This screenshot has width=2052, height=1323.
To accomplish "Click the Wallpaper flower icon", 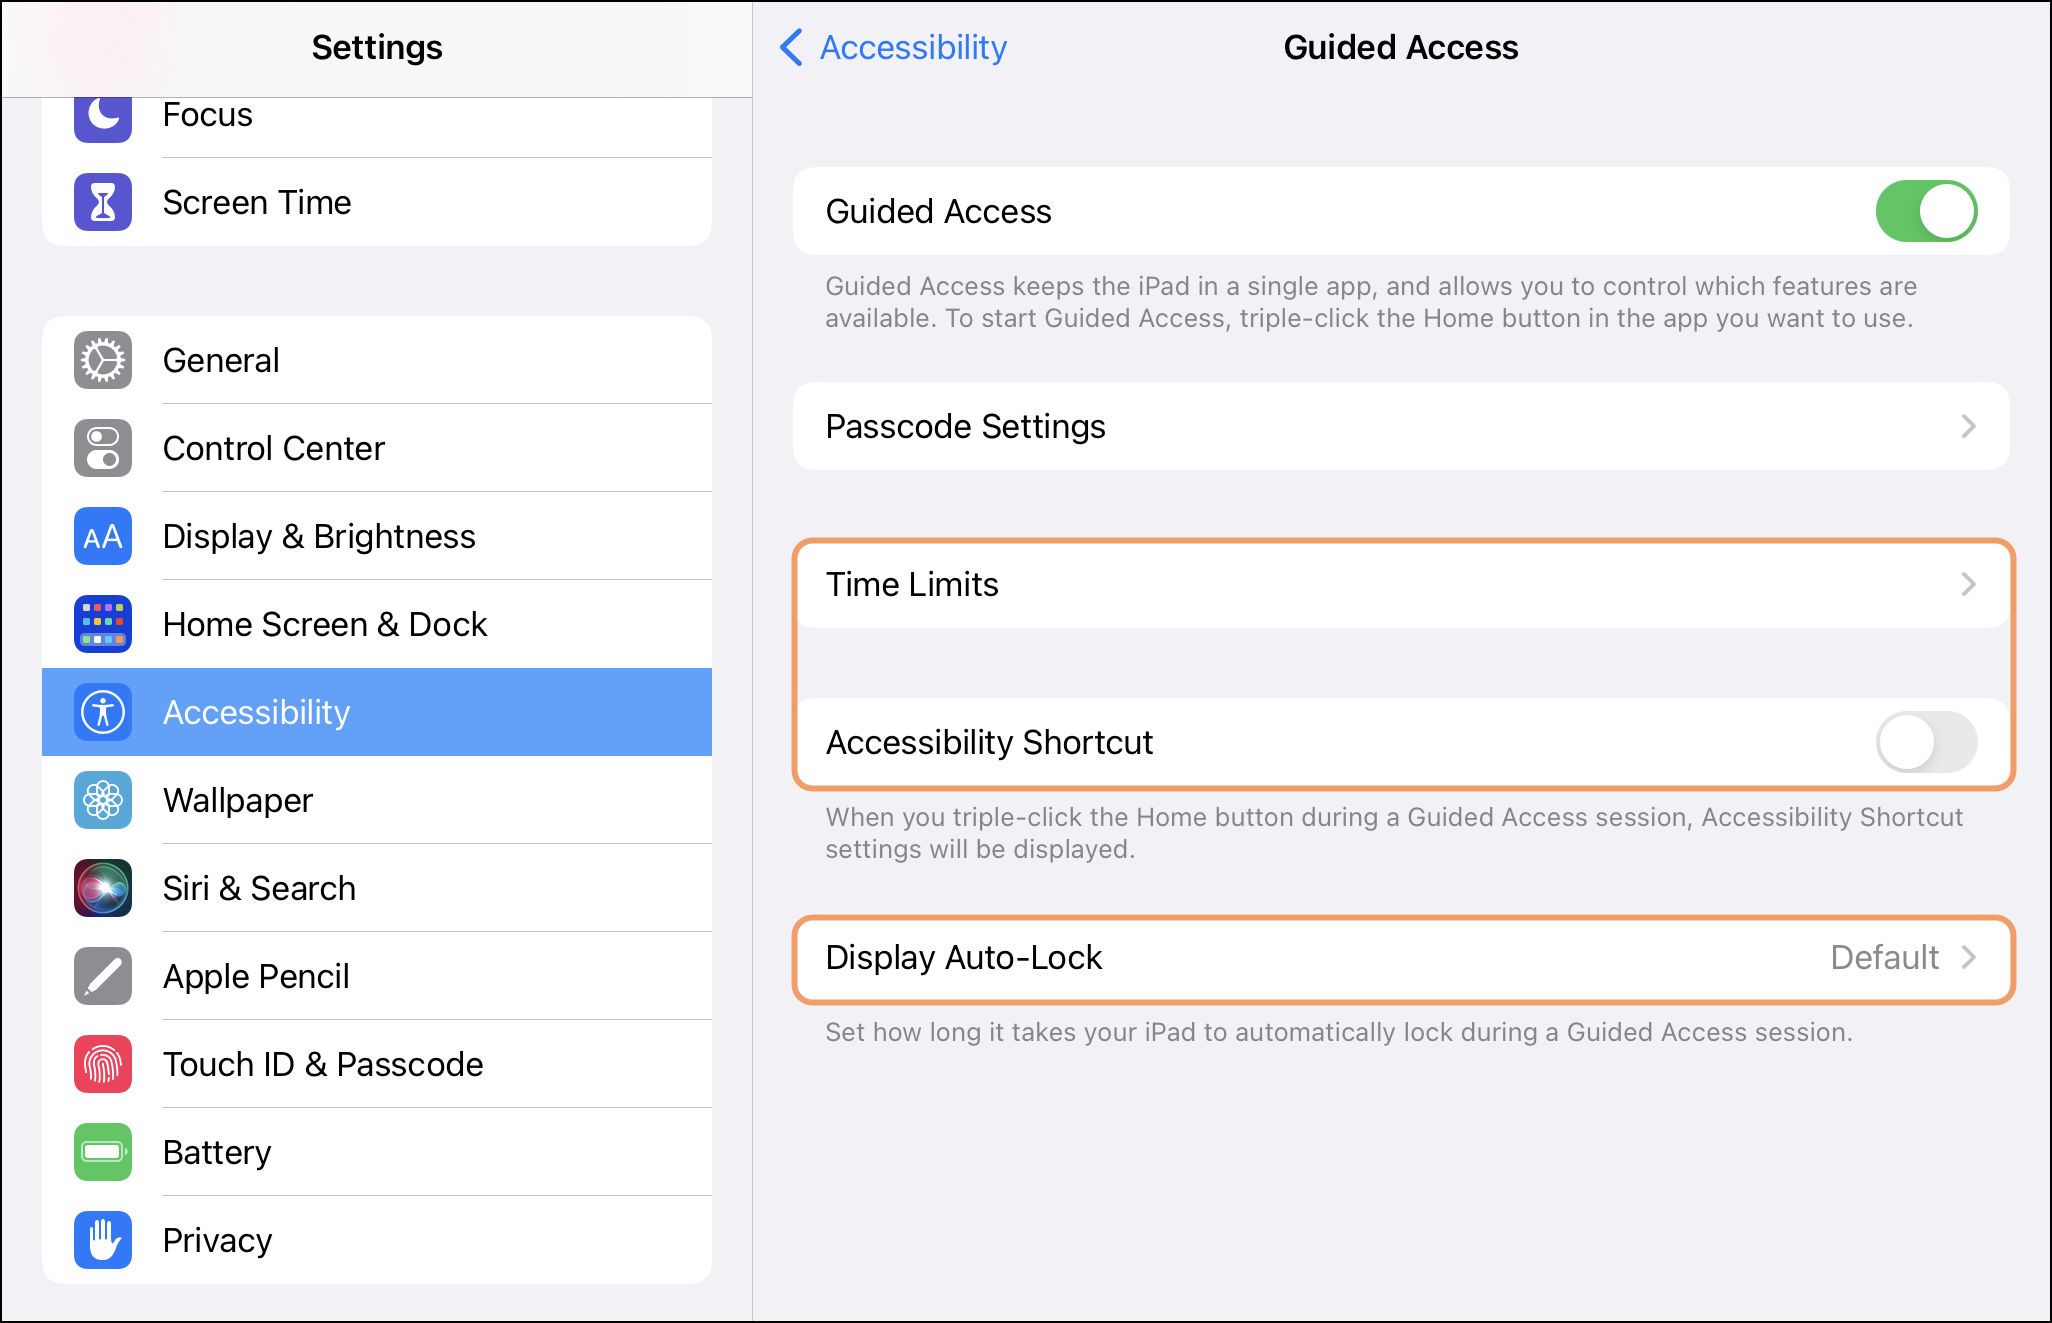I will (x=103, y=800).
